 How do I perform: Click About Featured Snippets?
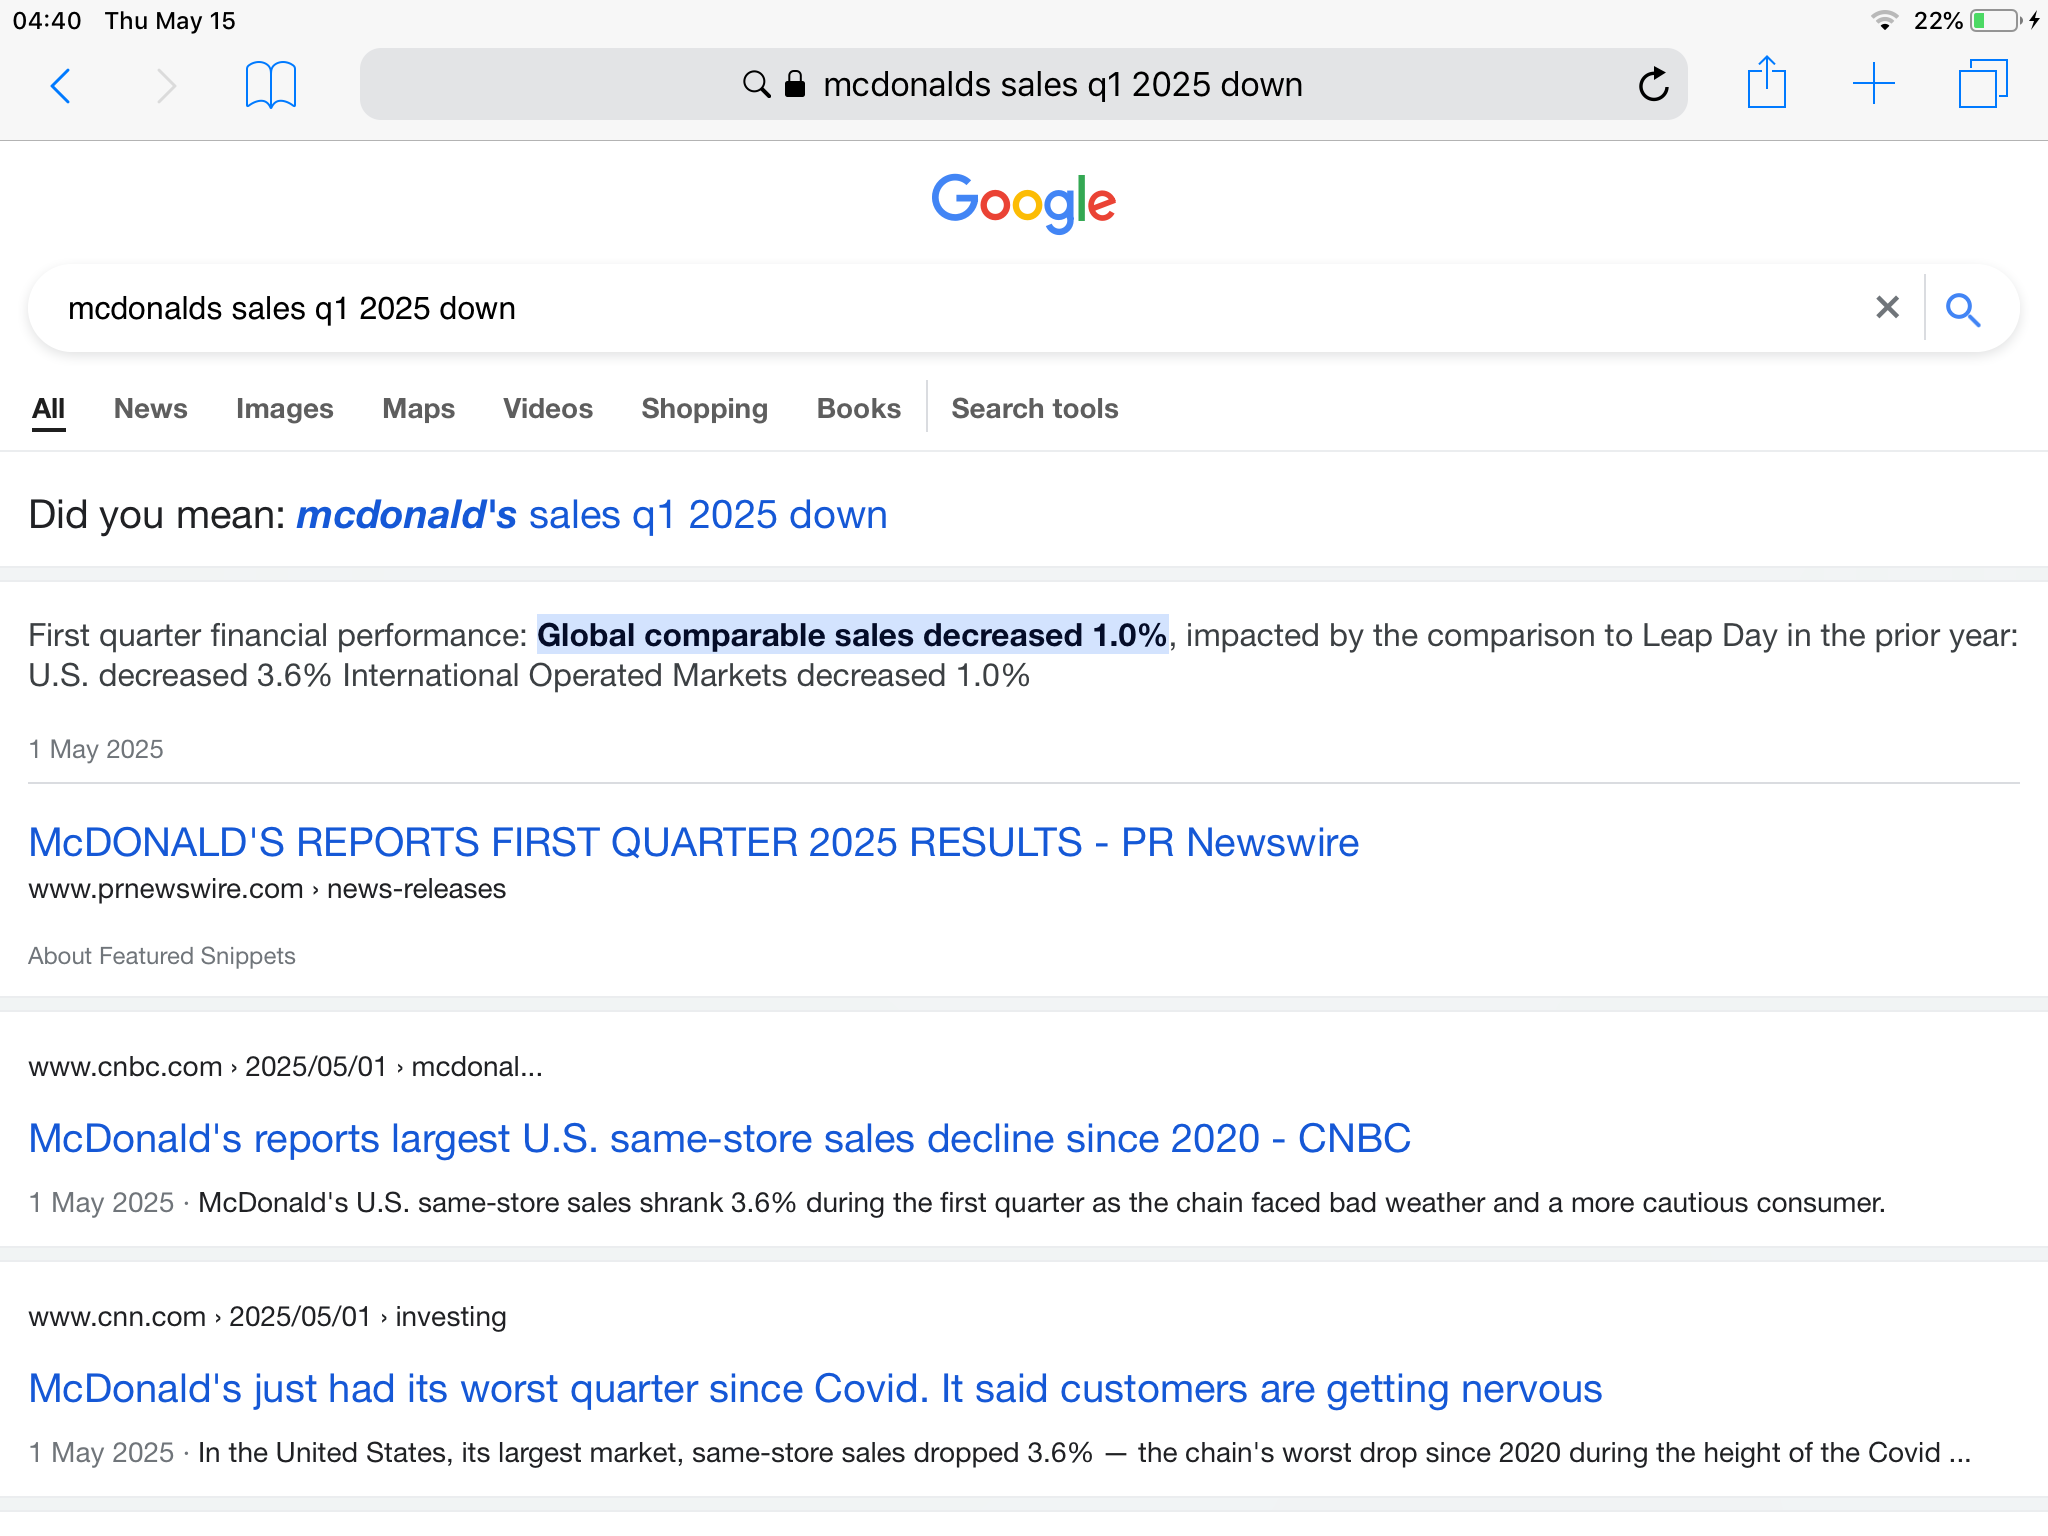(x=162, y=956)
